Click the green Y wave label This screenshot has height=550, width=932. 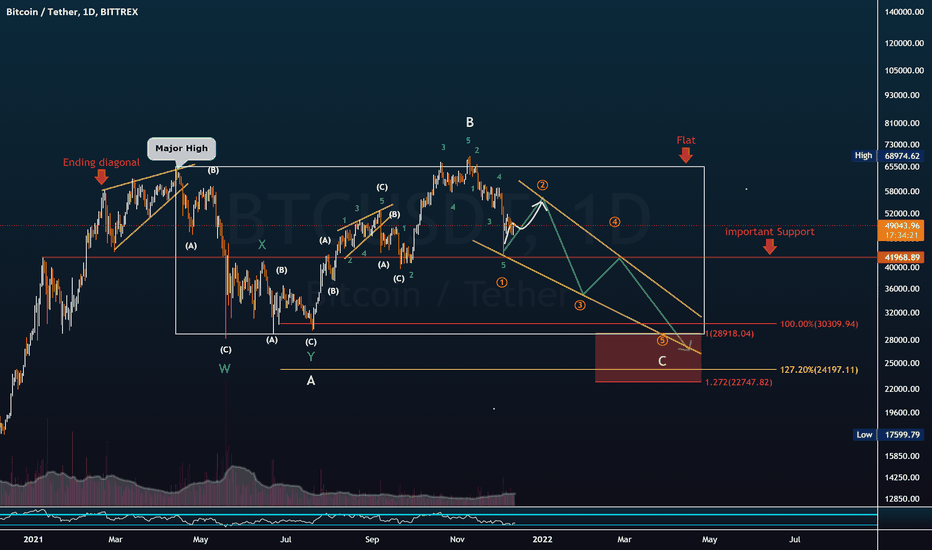310,357
